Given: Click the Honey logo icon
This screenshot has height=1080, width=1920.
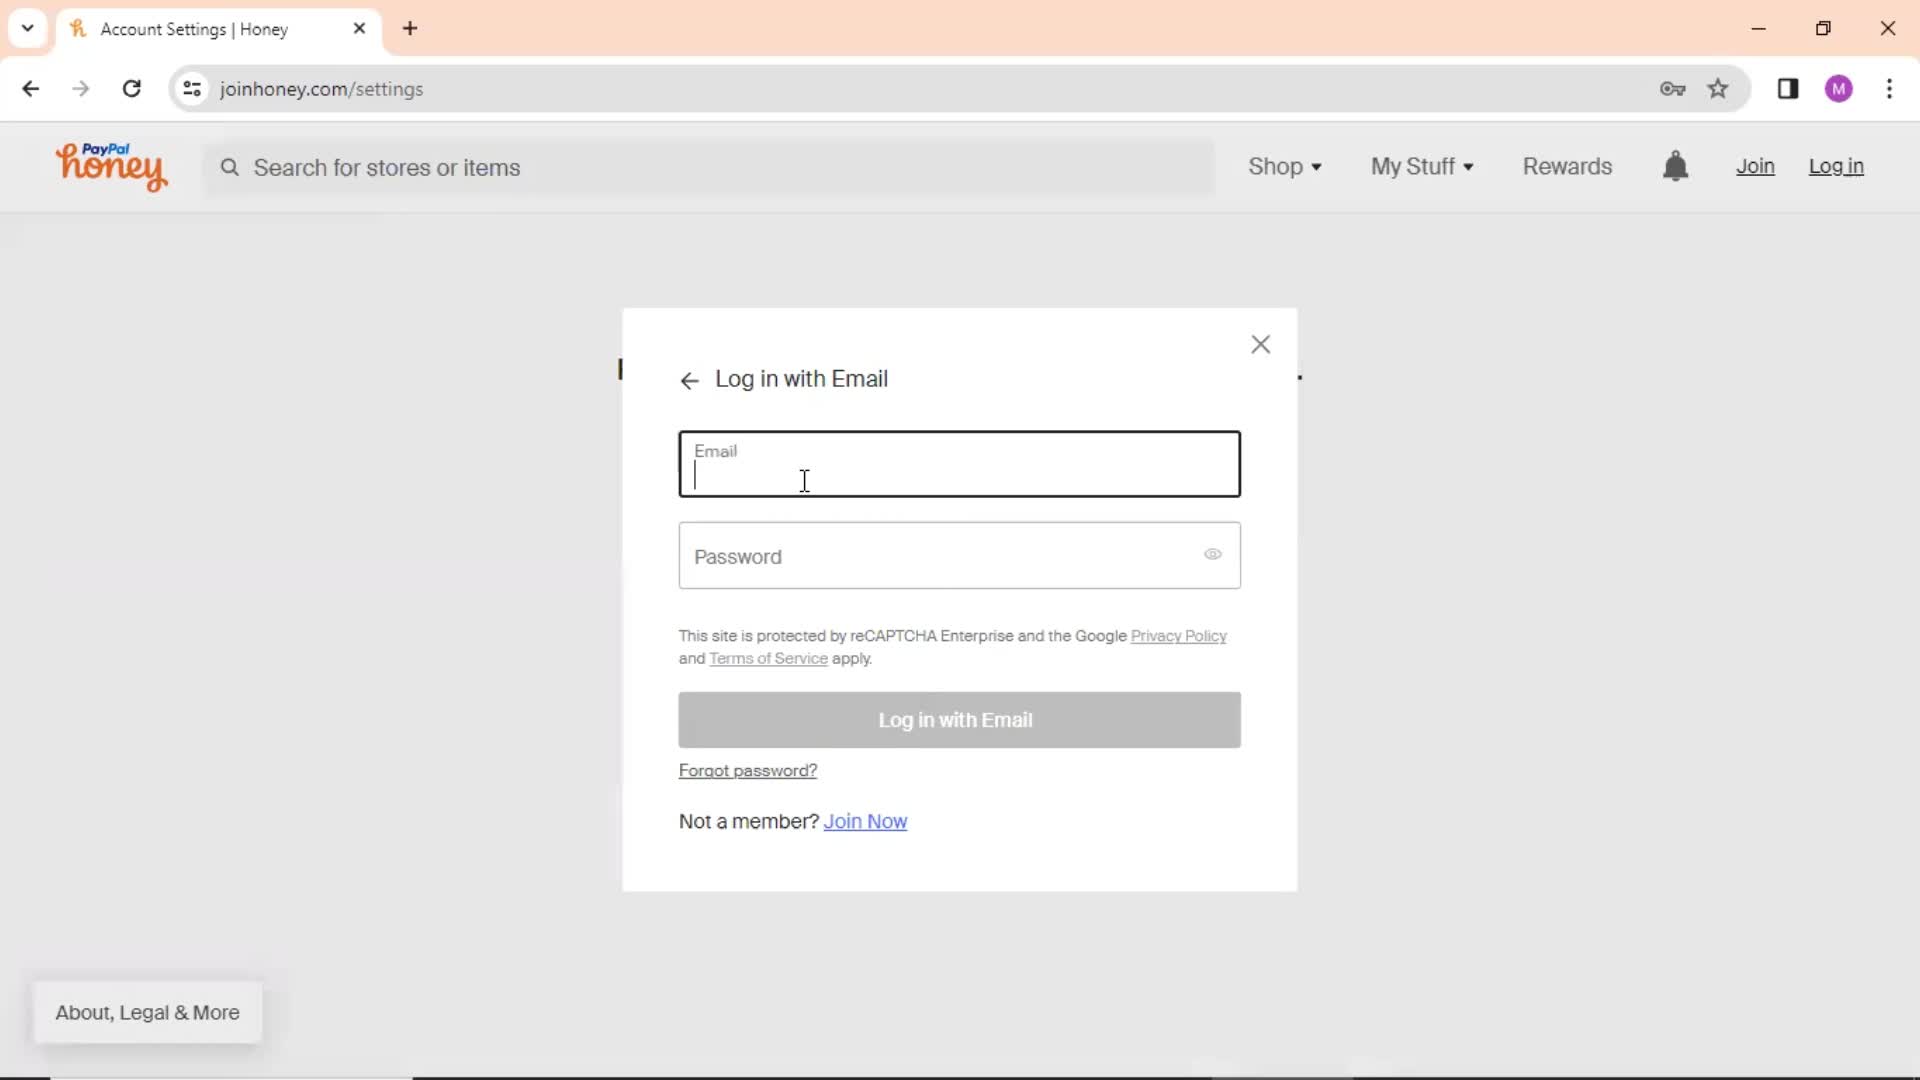Looking at the screenshot, I should pos(112,165).
